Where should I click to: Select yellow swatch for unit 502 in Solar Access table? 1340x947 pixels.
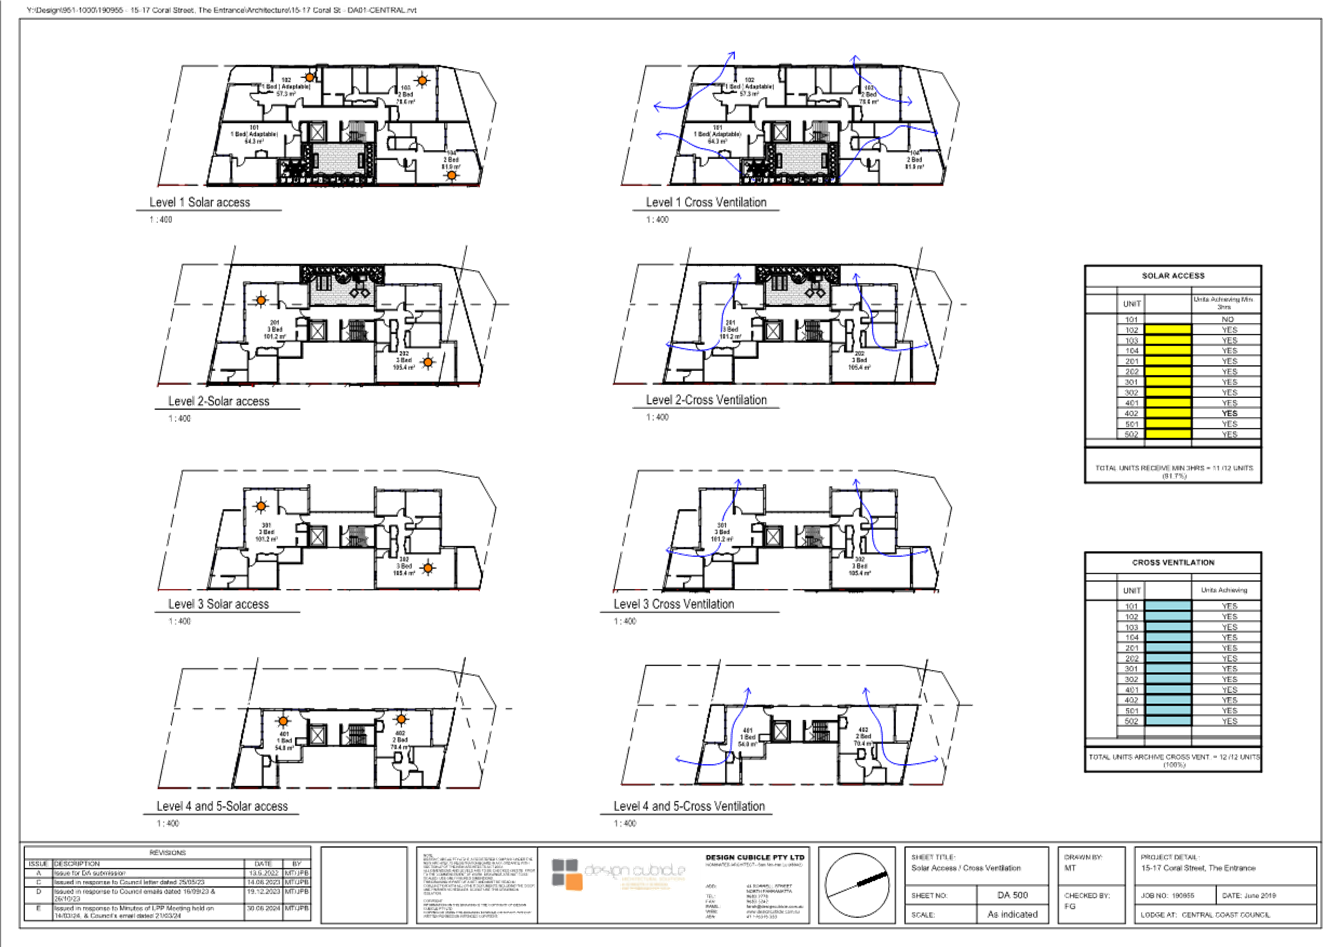point(1168,434)
